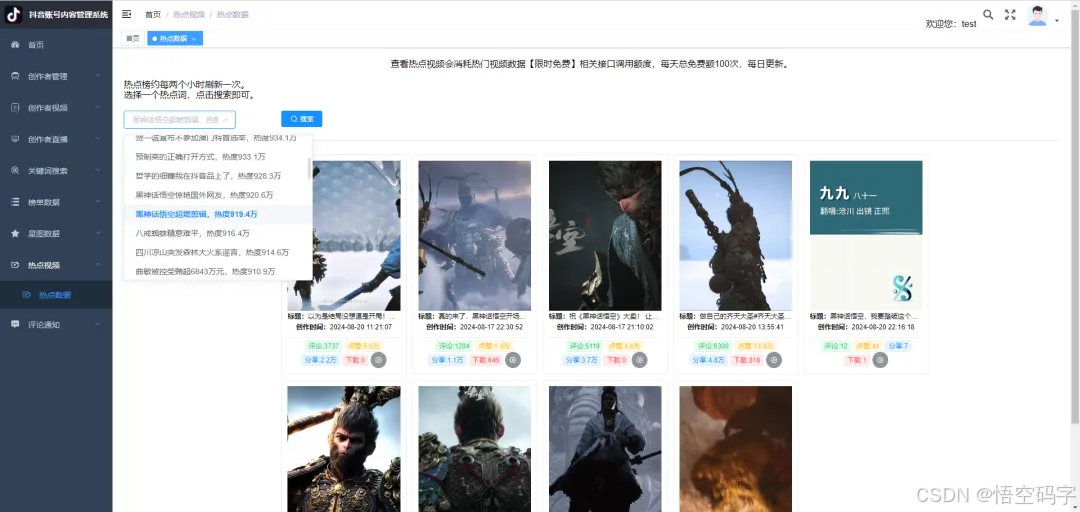Screen dimensions: 1080x512
Task: Enter fullscreen using the expand icon
Action: click(1010, 14)
